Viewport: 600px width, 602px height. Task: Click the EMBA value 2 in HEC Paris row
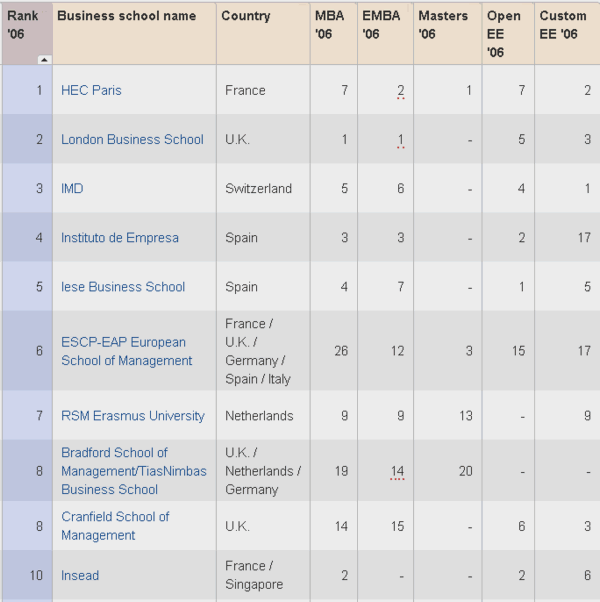coord(400,90)
